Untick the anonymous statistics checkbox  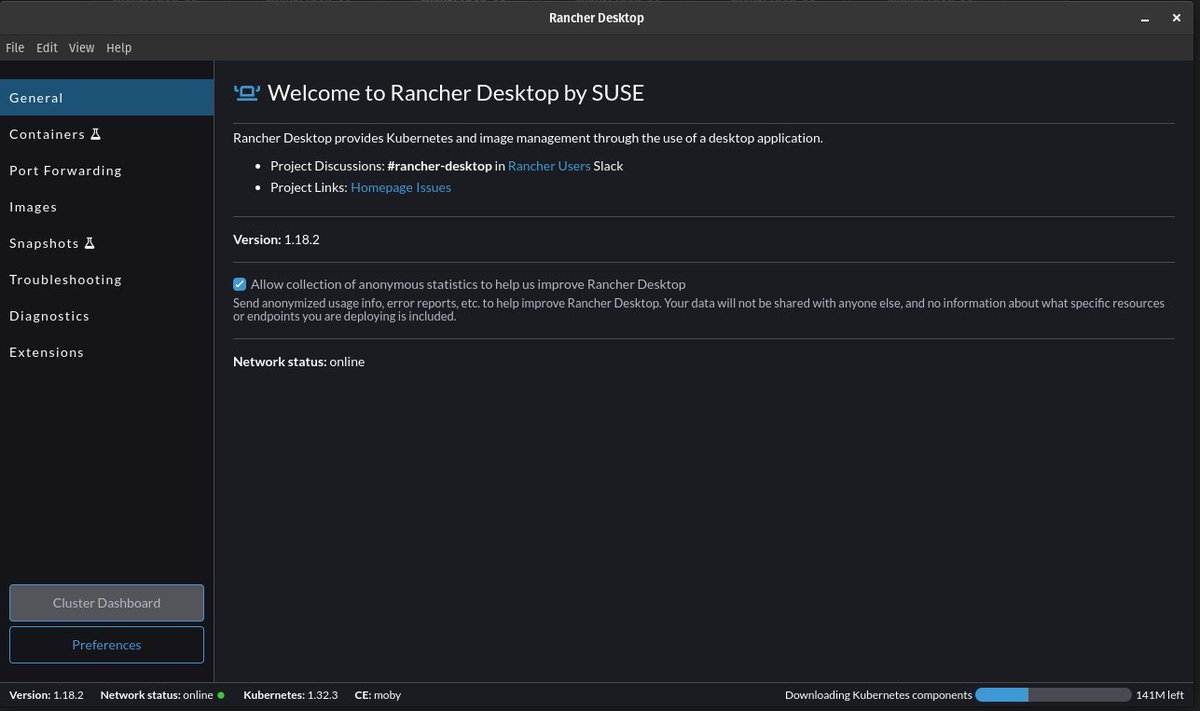240,284
